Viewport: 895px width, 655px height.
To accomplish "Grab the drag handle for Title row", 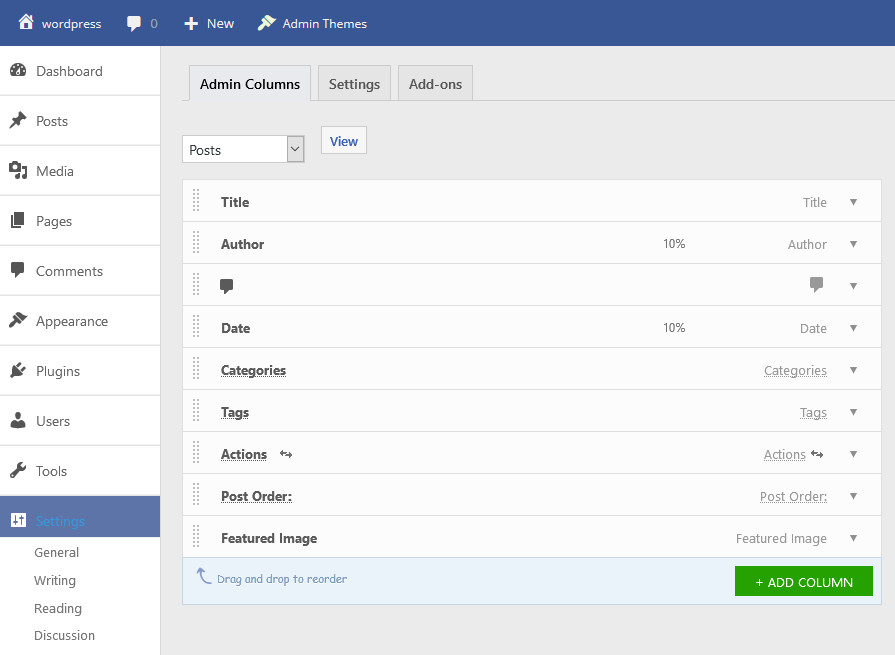I will coord(196,202).
